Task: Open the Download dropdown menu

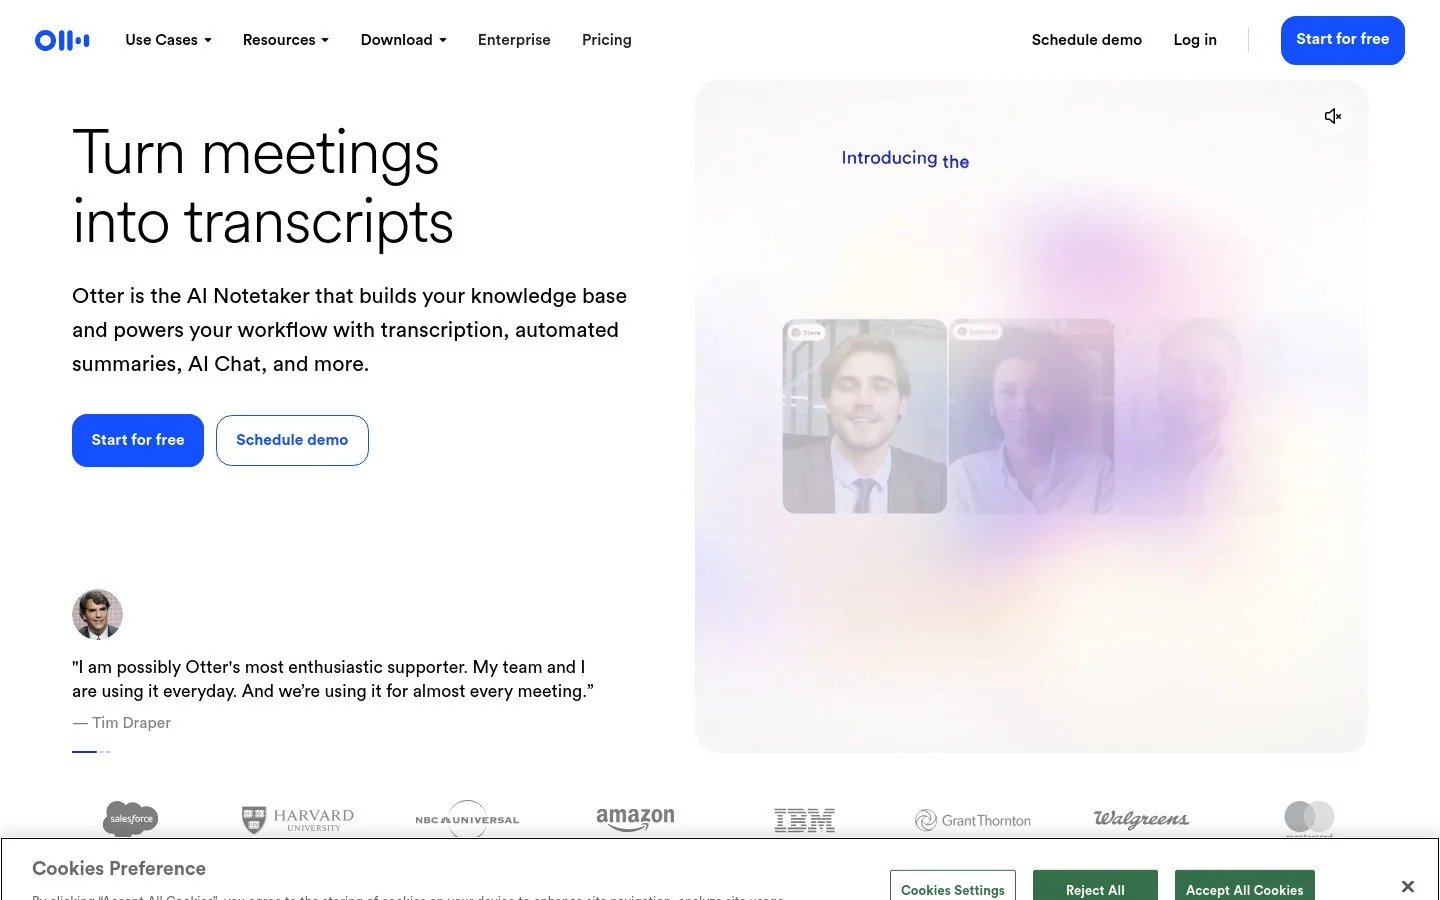Action: click(404, 40)
